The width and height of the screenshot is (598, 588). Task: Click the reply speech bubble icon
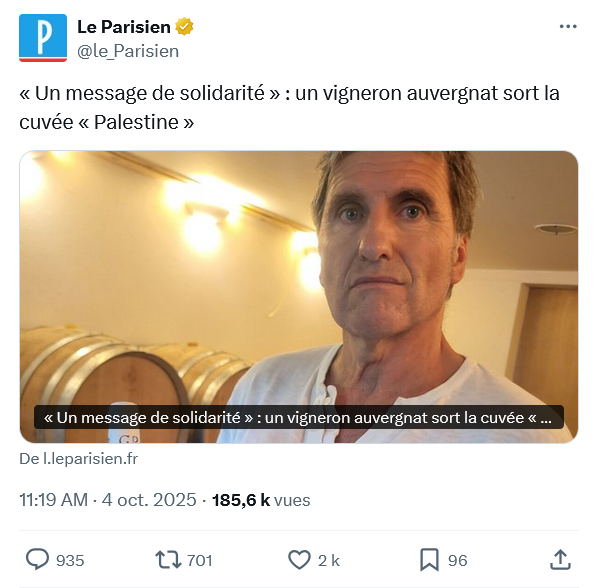(x=37, y=559)
